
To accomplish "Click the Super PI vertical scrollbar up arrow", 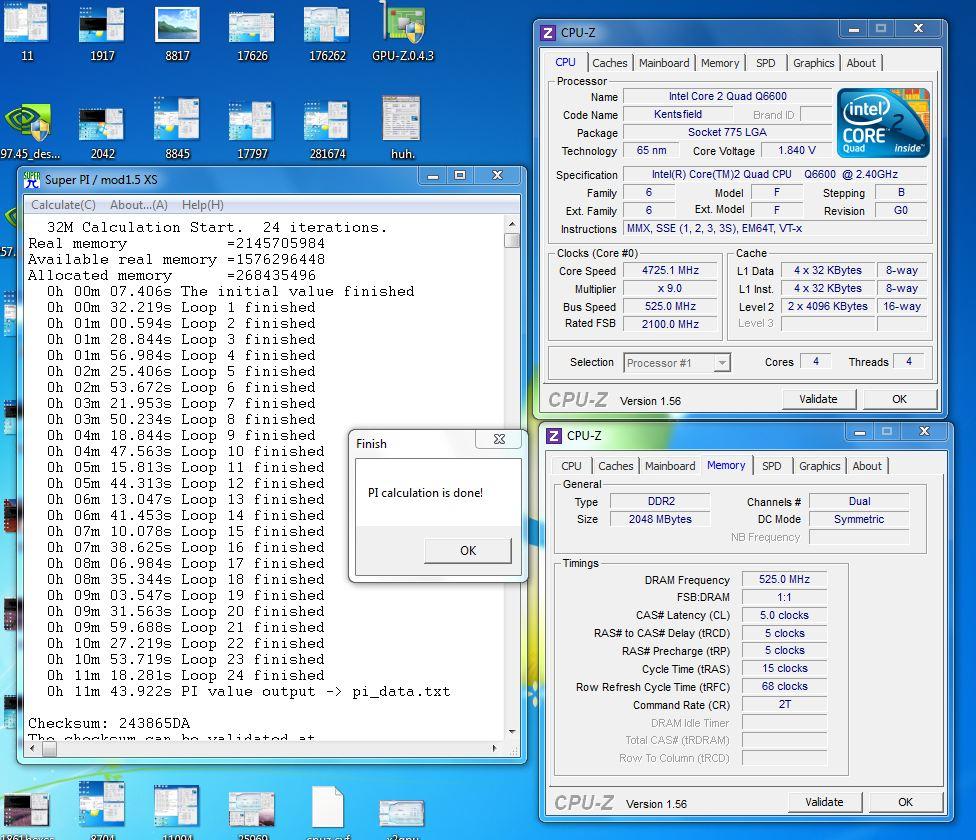I will coord(512,224).
